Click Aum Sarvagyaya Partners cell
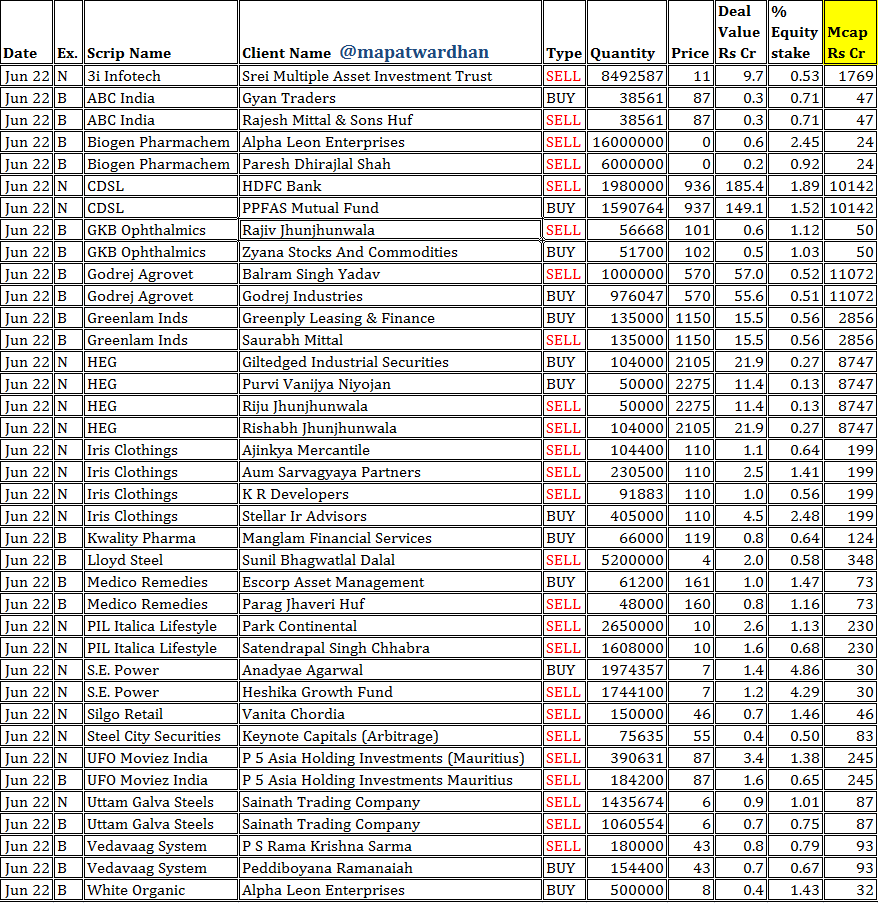 [x=390, y=472]
